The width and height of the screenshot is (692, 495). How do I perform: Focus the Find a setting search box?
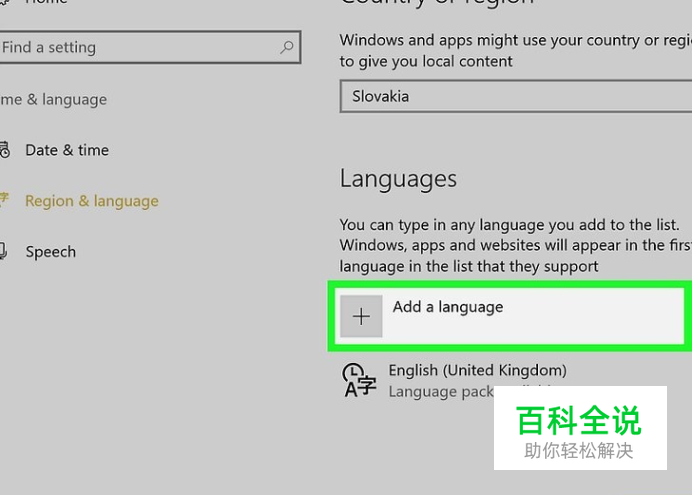[x=150, y=47]
